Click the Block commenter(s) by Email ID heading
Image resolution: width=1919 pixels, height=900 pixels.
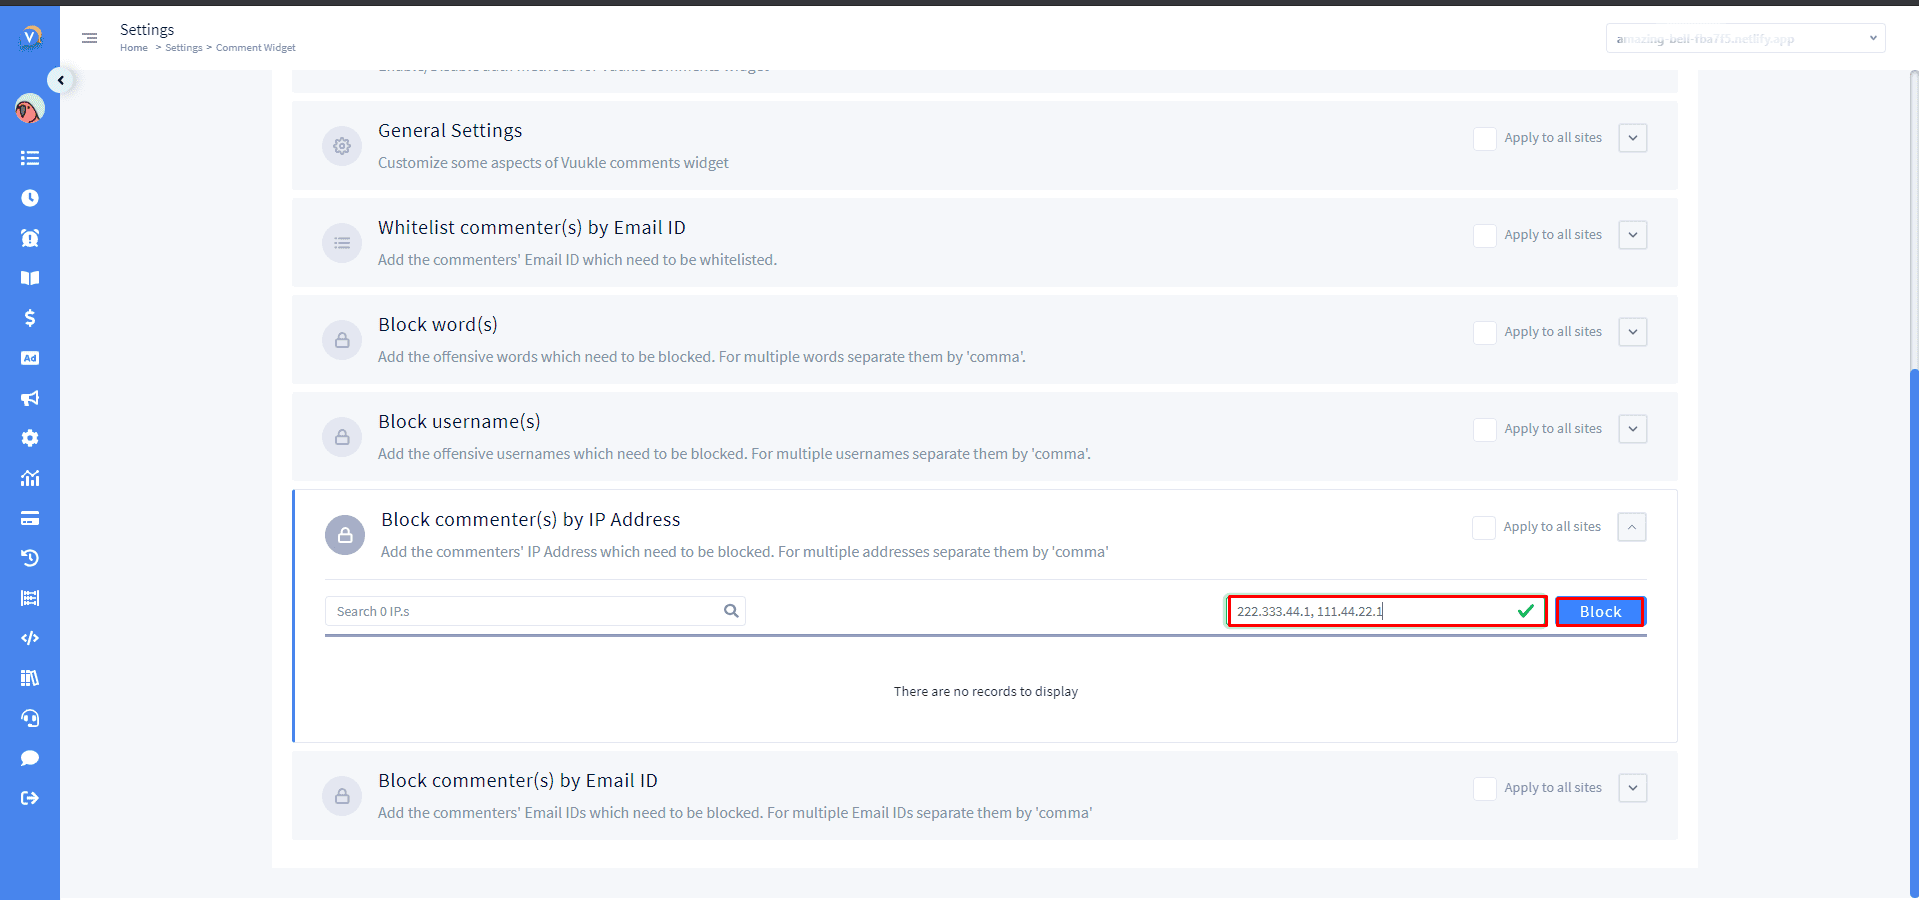point(518,781)
